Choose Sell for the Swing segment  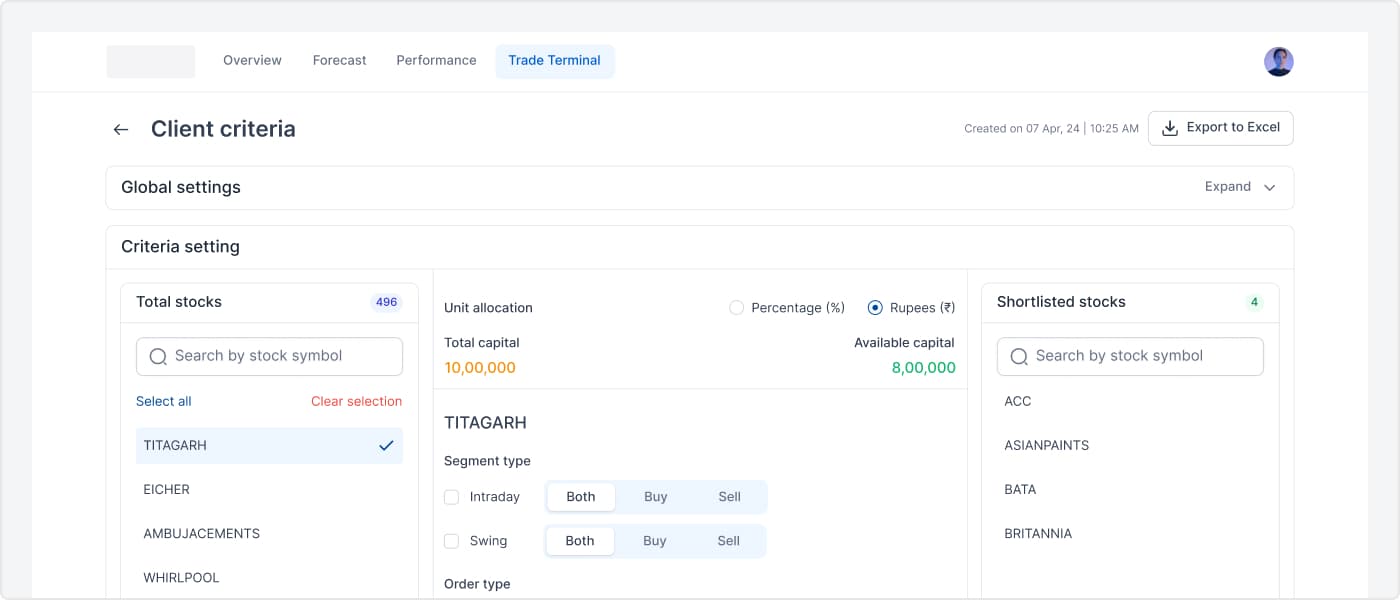click(x=728, y=541)
